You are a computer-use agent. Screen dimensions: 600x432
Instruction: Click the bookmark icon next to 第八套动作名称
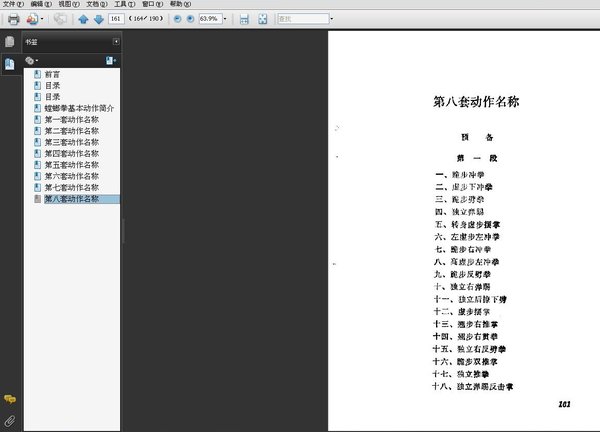tap(38, 199)
